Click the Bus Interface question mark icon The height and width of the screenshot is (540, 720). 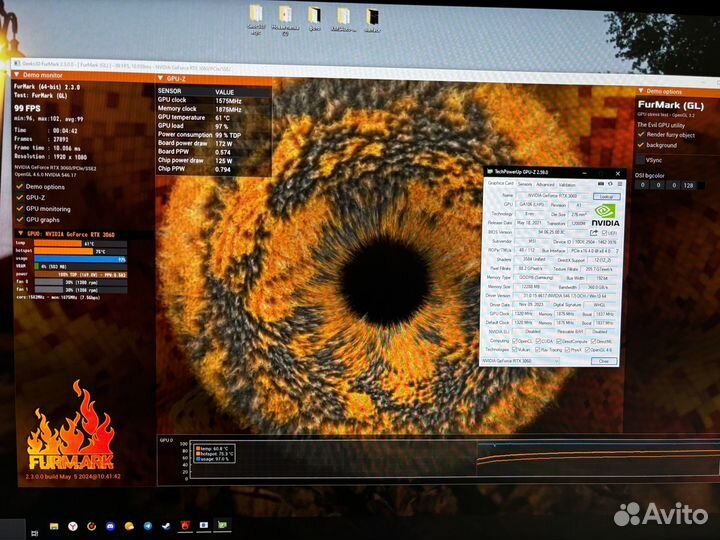click(x=617, y=251)
